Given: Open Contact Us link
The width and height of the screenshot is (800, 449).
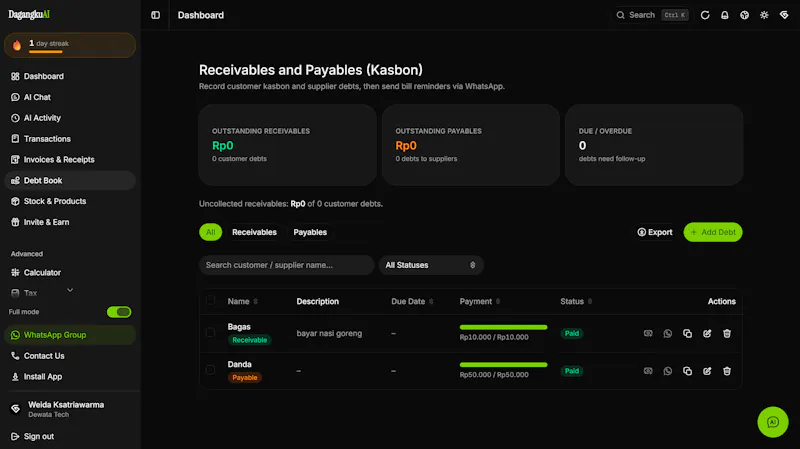Looking at the screenshot, I should pos(70,356).
